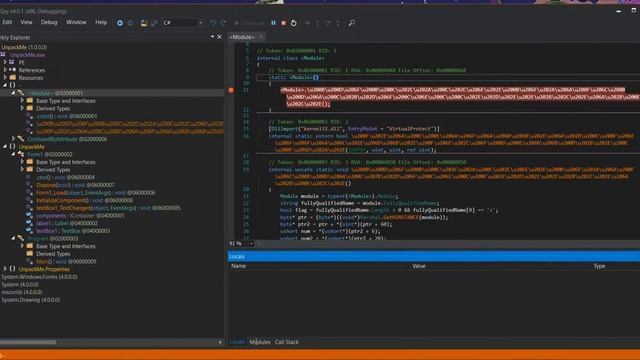Select Main() : void @06000009 method

pos(66,261)
